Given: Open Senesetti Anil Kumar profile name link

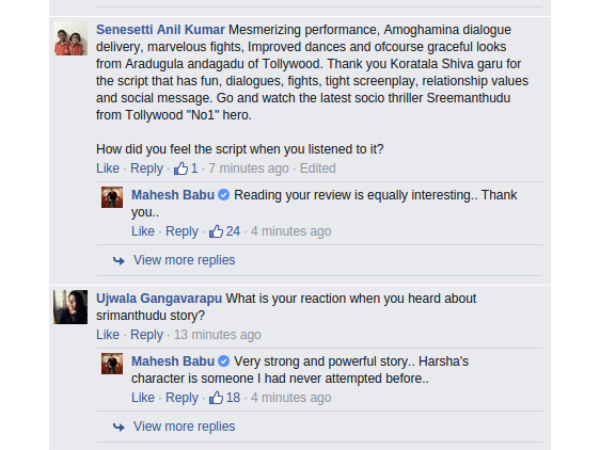Looking at the screenshot, I should (x=160, y=28).
